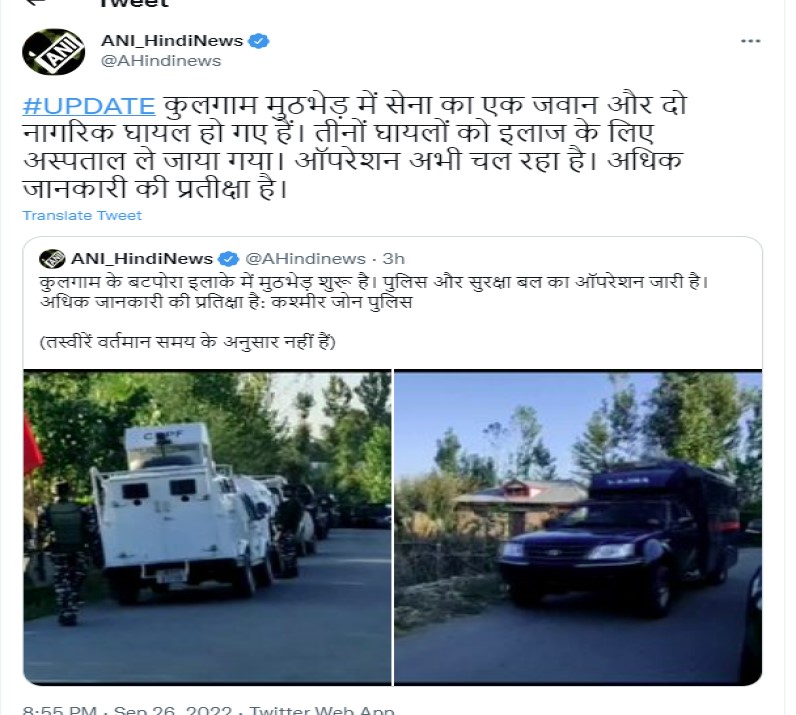Screen dimensions: 796x715
Task: Click the ANI_HindiNews display name
Action: pyautogui.click(x=172, y=40)
